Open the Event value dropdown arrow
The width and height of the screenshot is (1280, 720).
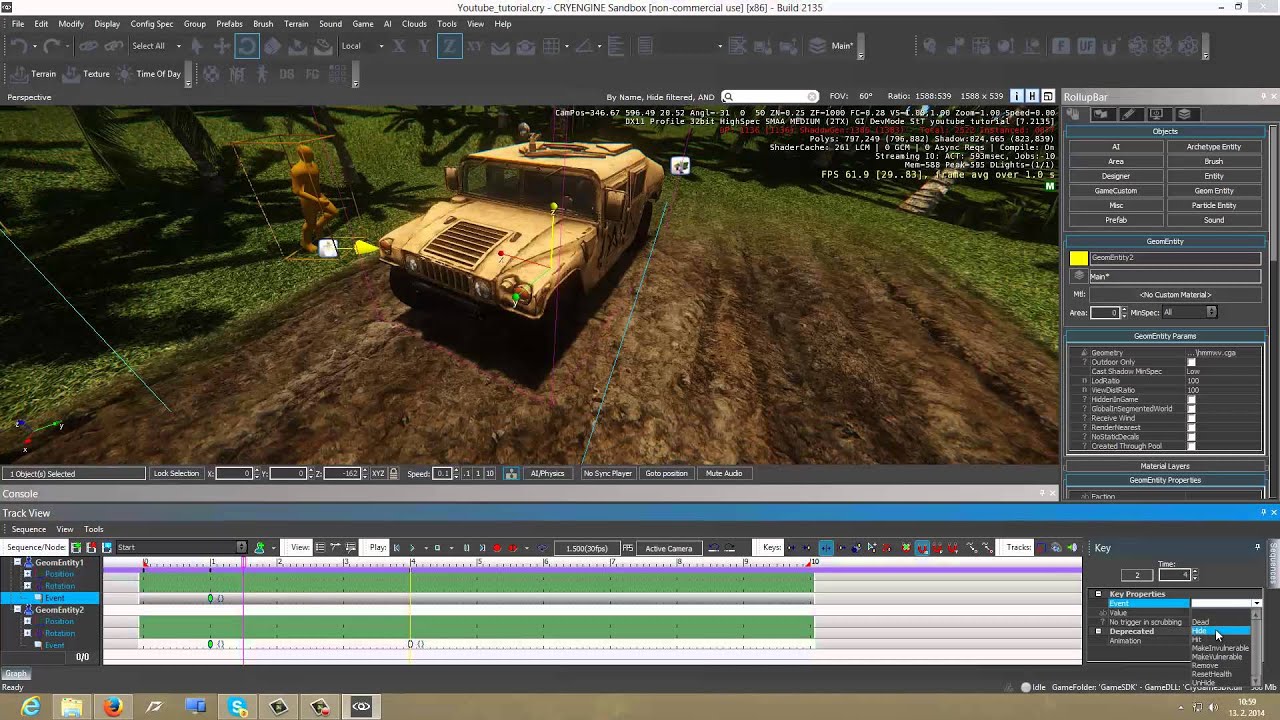[x=1257, y=604]
